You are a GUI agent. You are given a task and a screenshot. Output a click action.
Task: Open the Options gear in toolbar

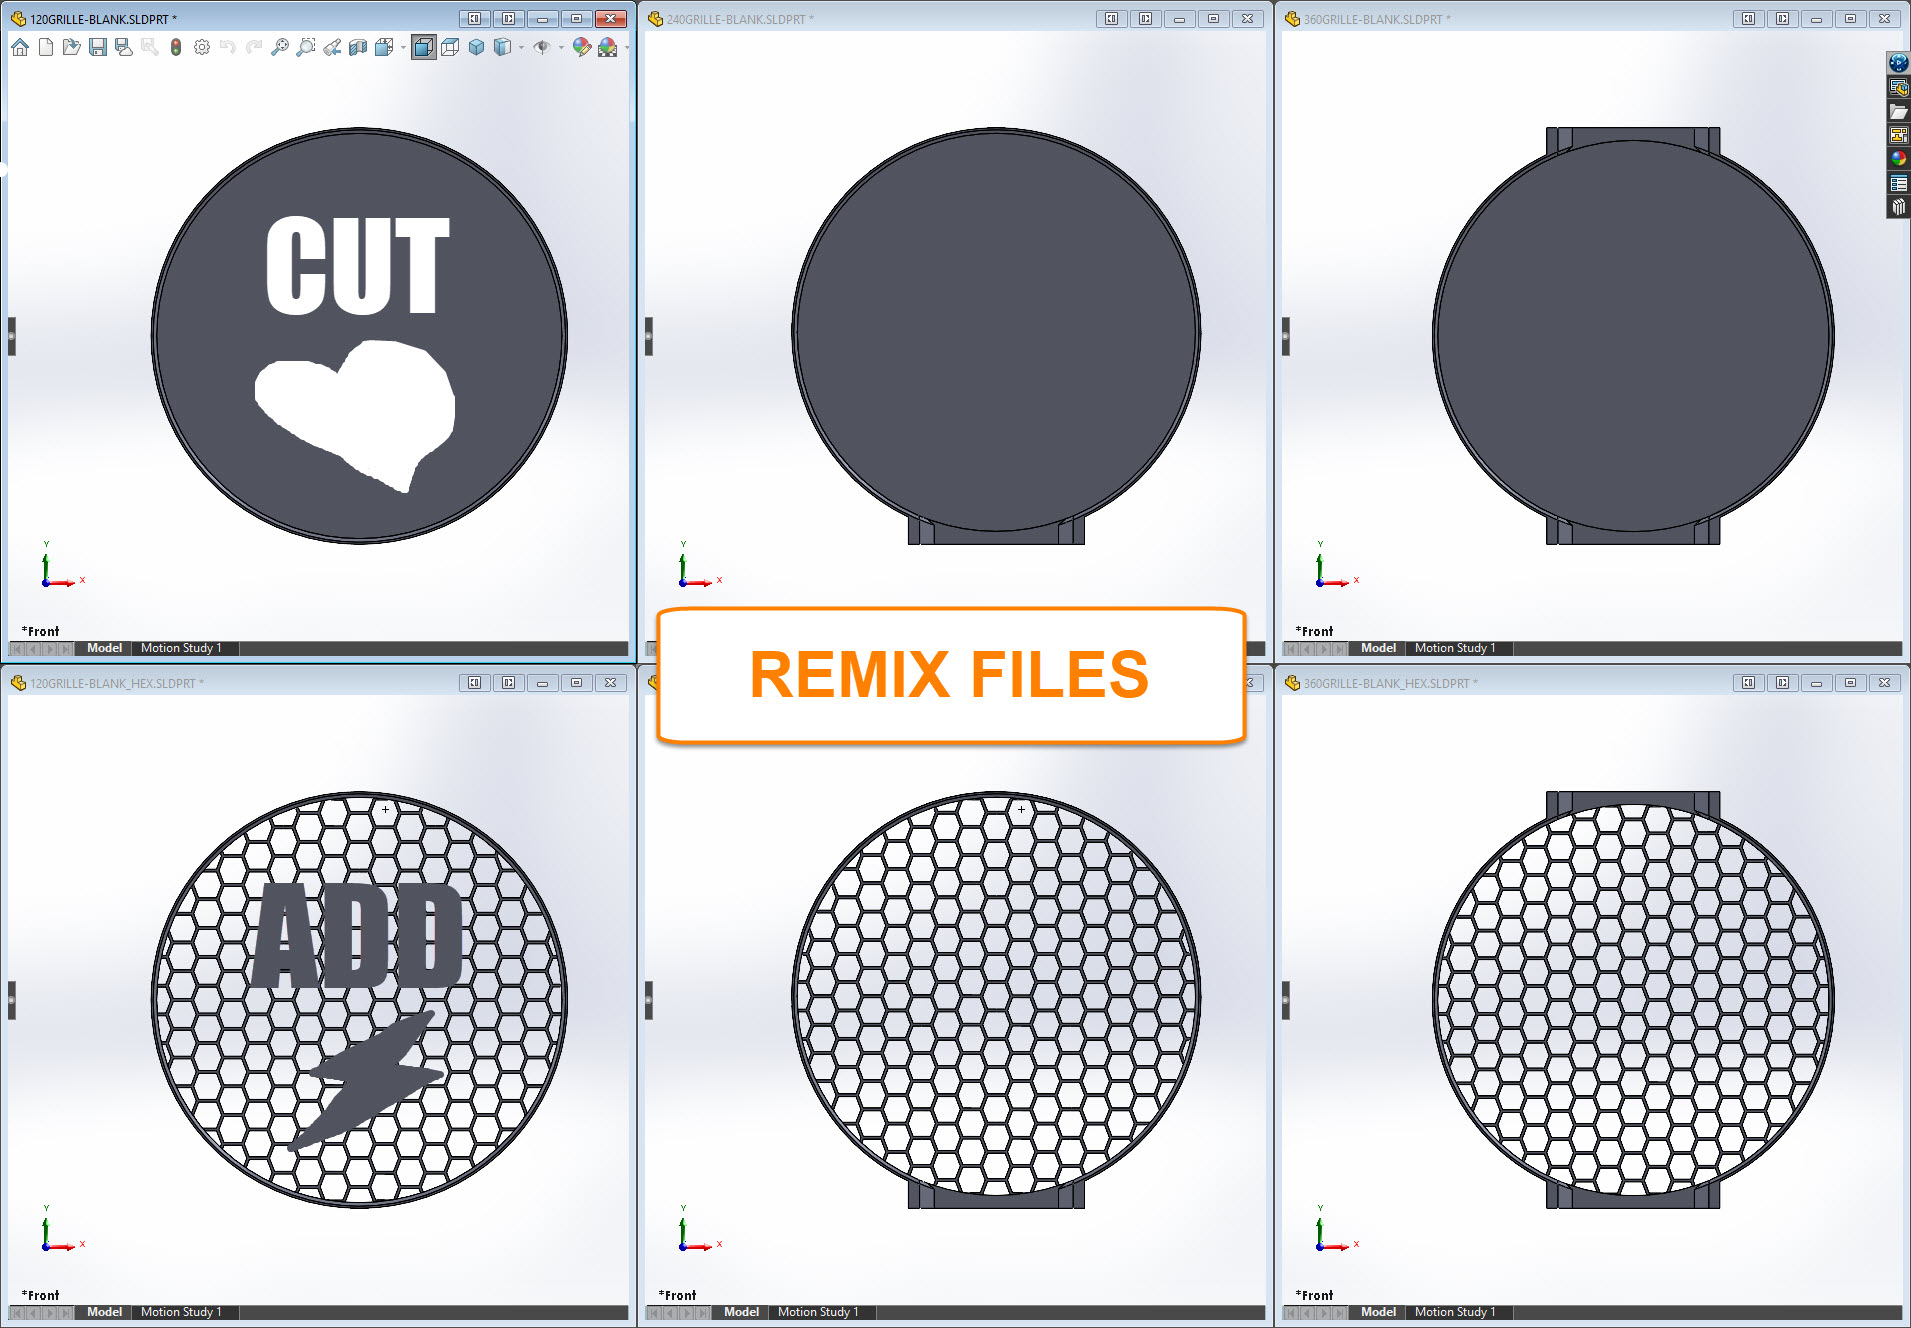pos(202,47)
